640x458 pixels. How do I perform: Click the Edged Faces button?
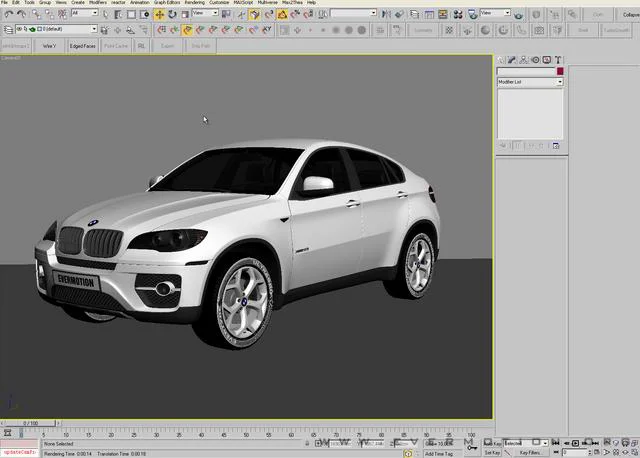[x=82, y=46]
